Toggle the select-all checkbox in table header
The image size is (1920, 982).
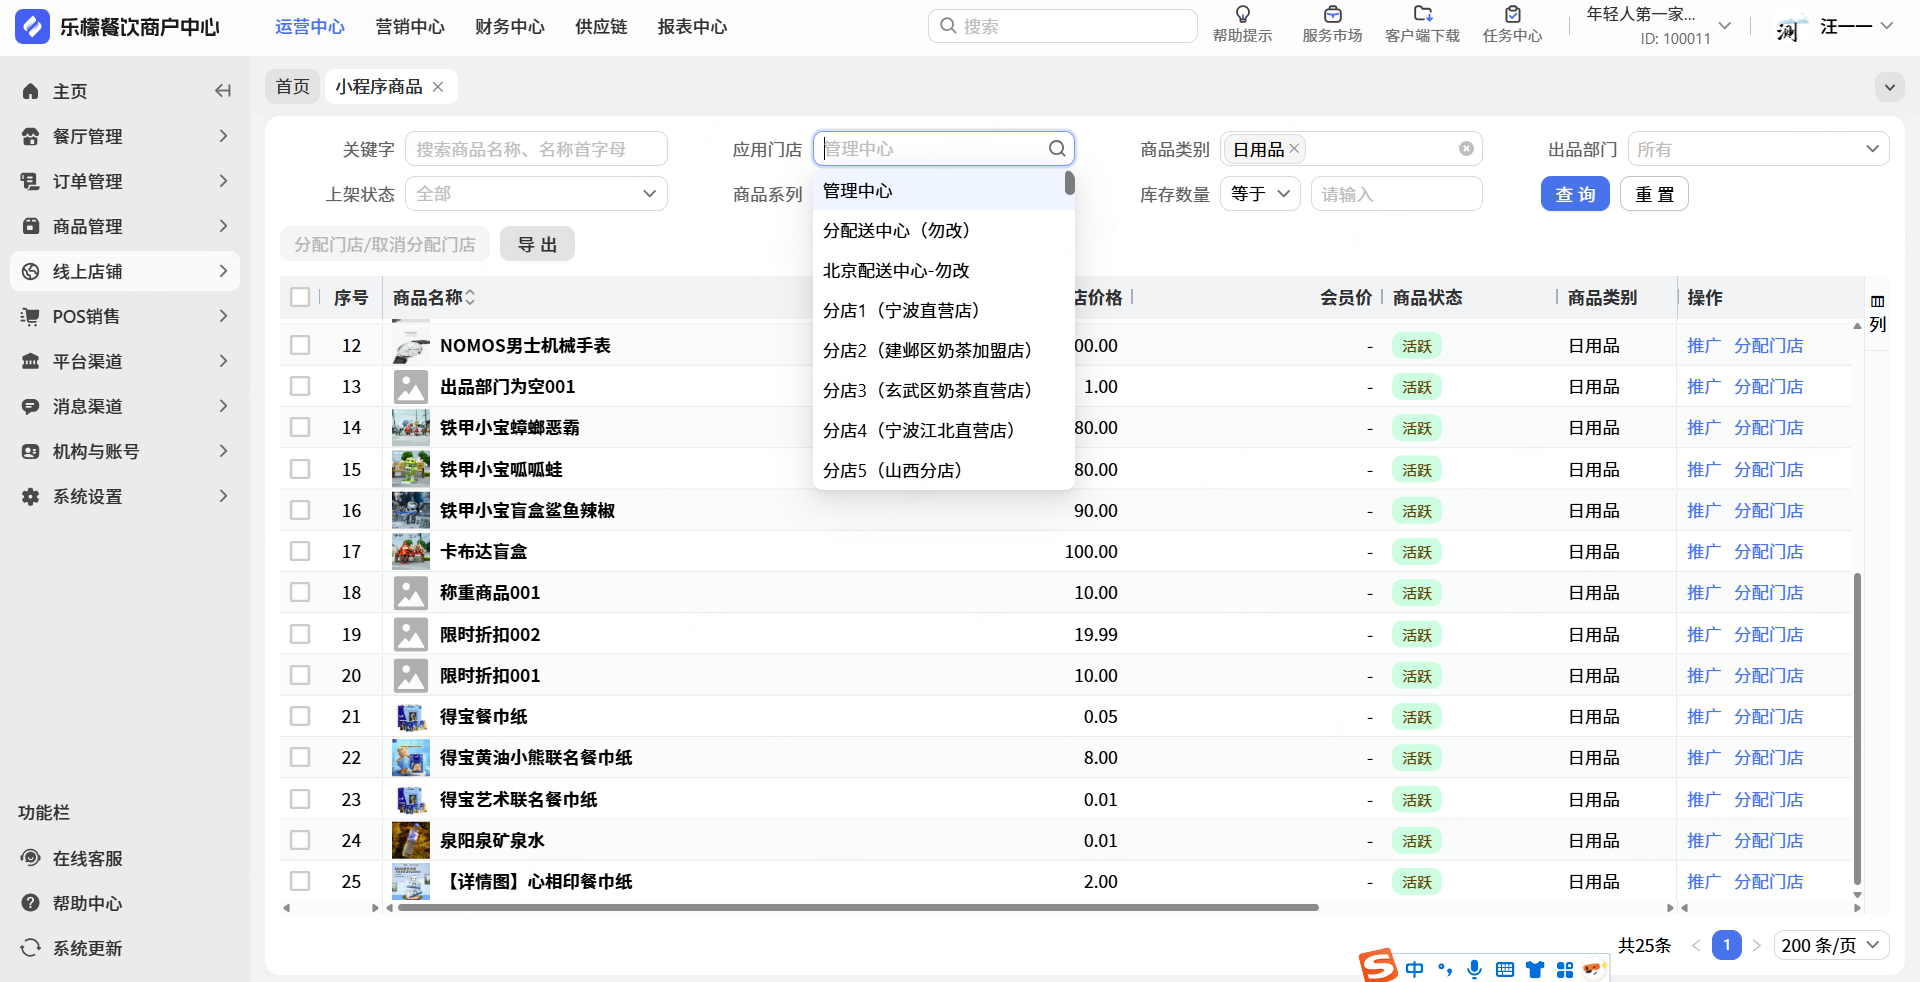pos(300,297)
